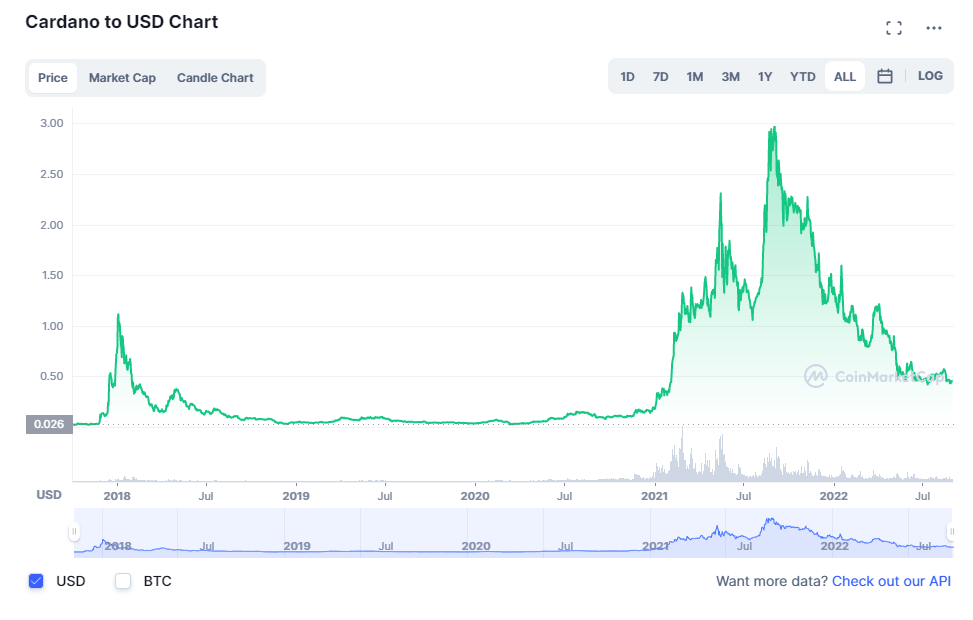Select the 1D time range
Image resolution: width=973 pixels, height=620 pixels.
[627, 77]
